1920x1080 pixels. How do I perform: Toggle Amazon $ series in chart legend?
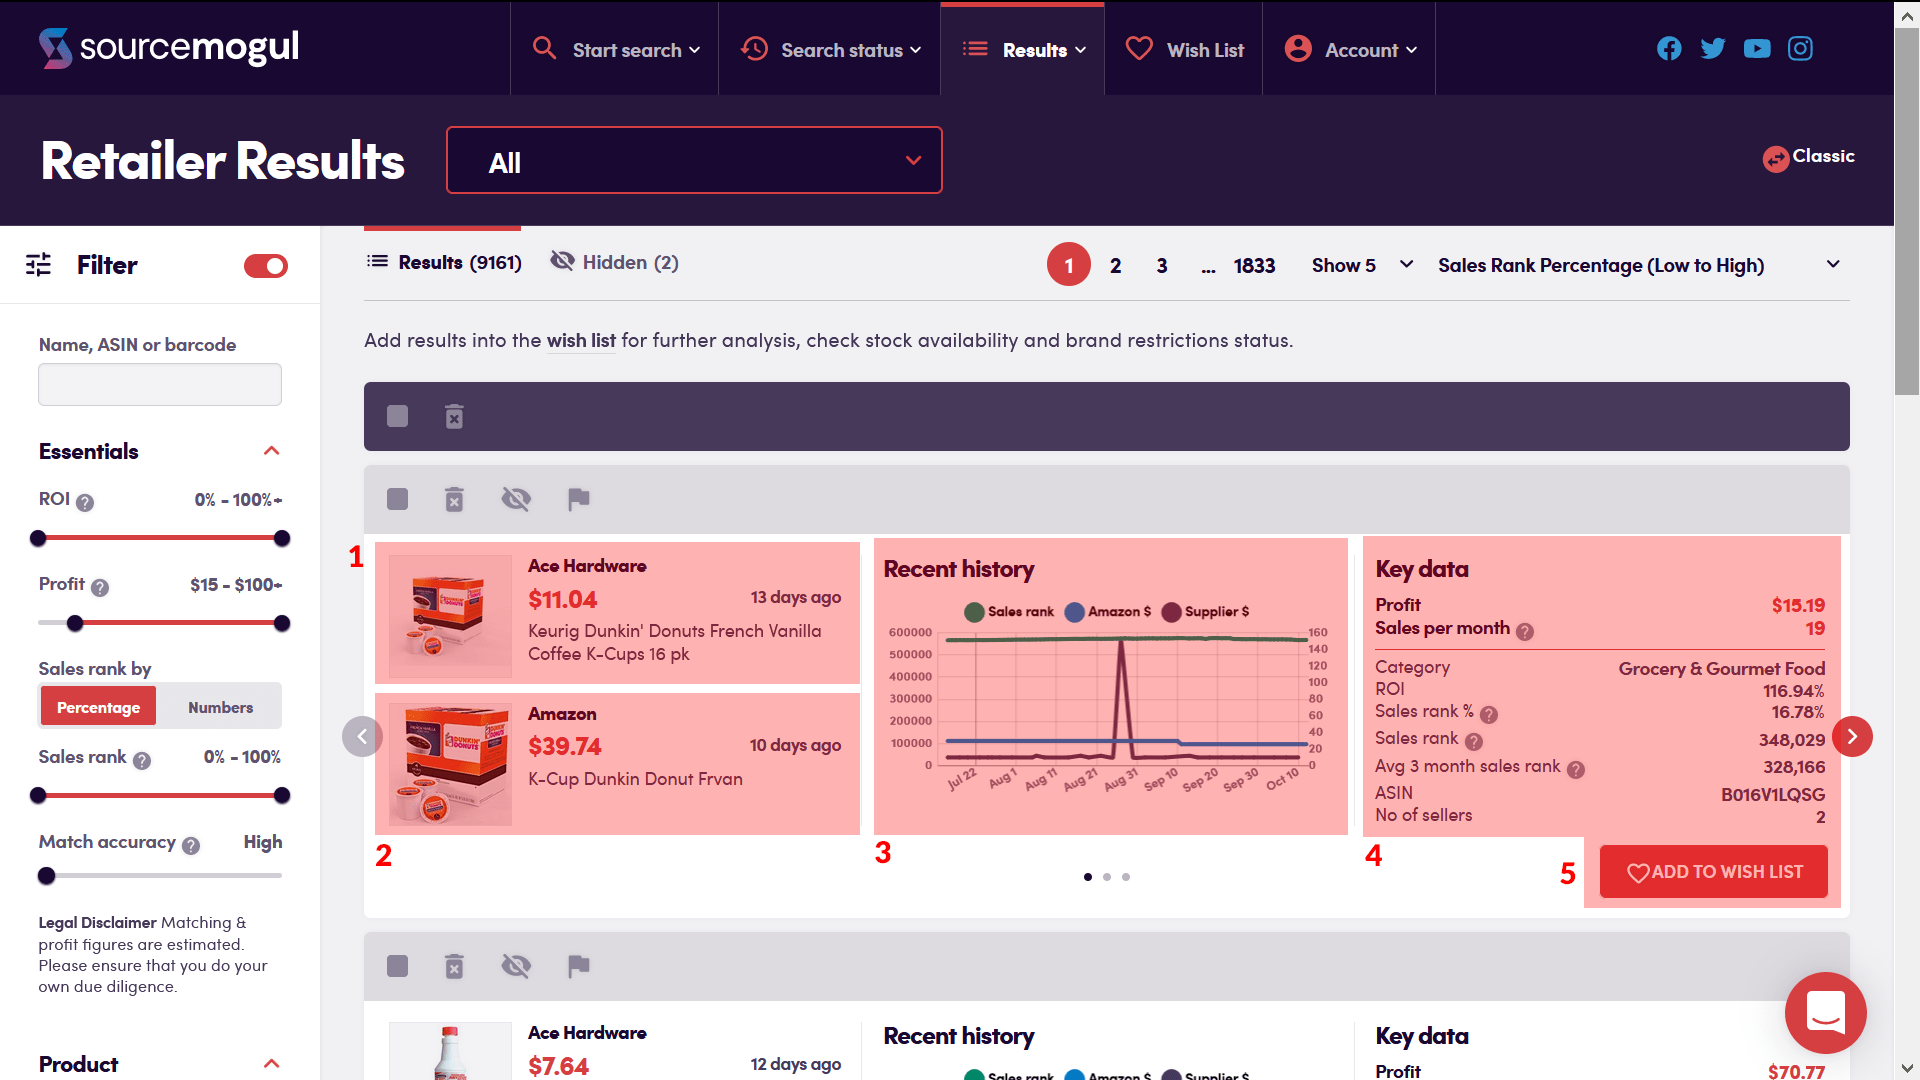coord(1108,612)
